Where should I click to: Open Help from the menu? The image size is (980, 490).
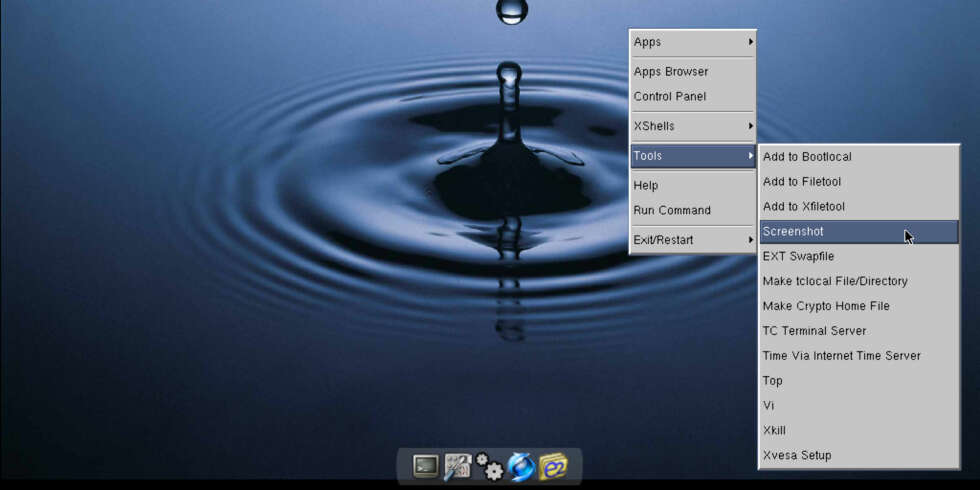tap(692, 186)
